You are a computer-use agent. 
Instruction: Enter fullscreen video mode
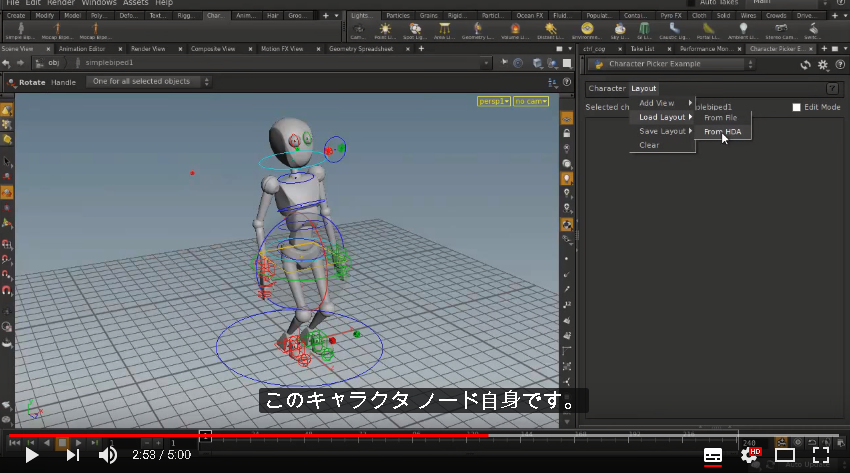[x=821, y=455]
